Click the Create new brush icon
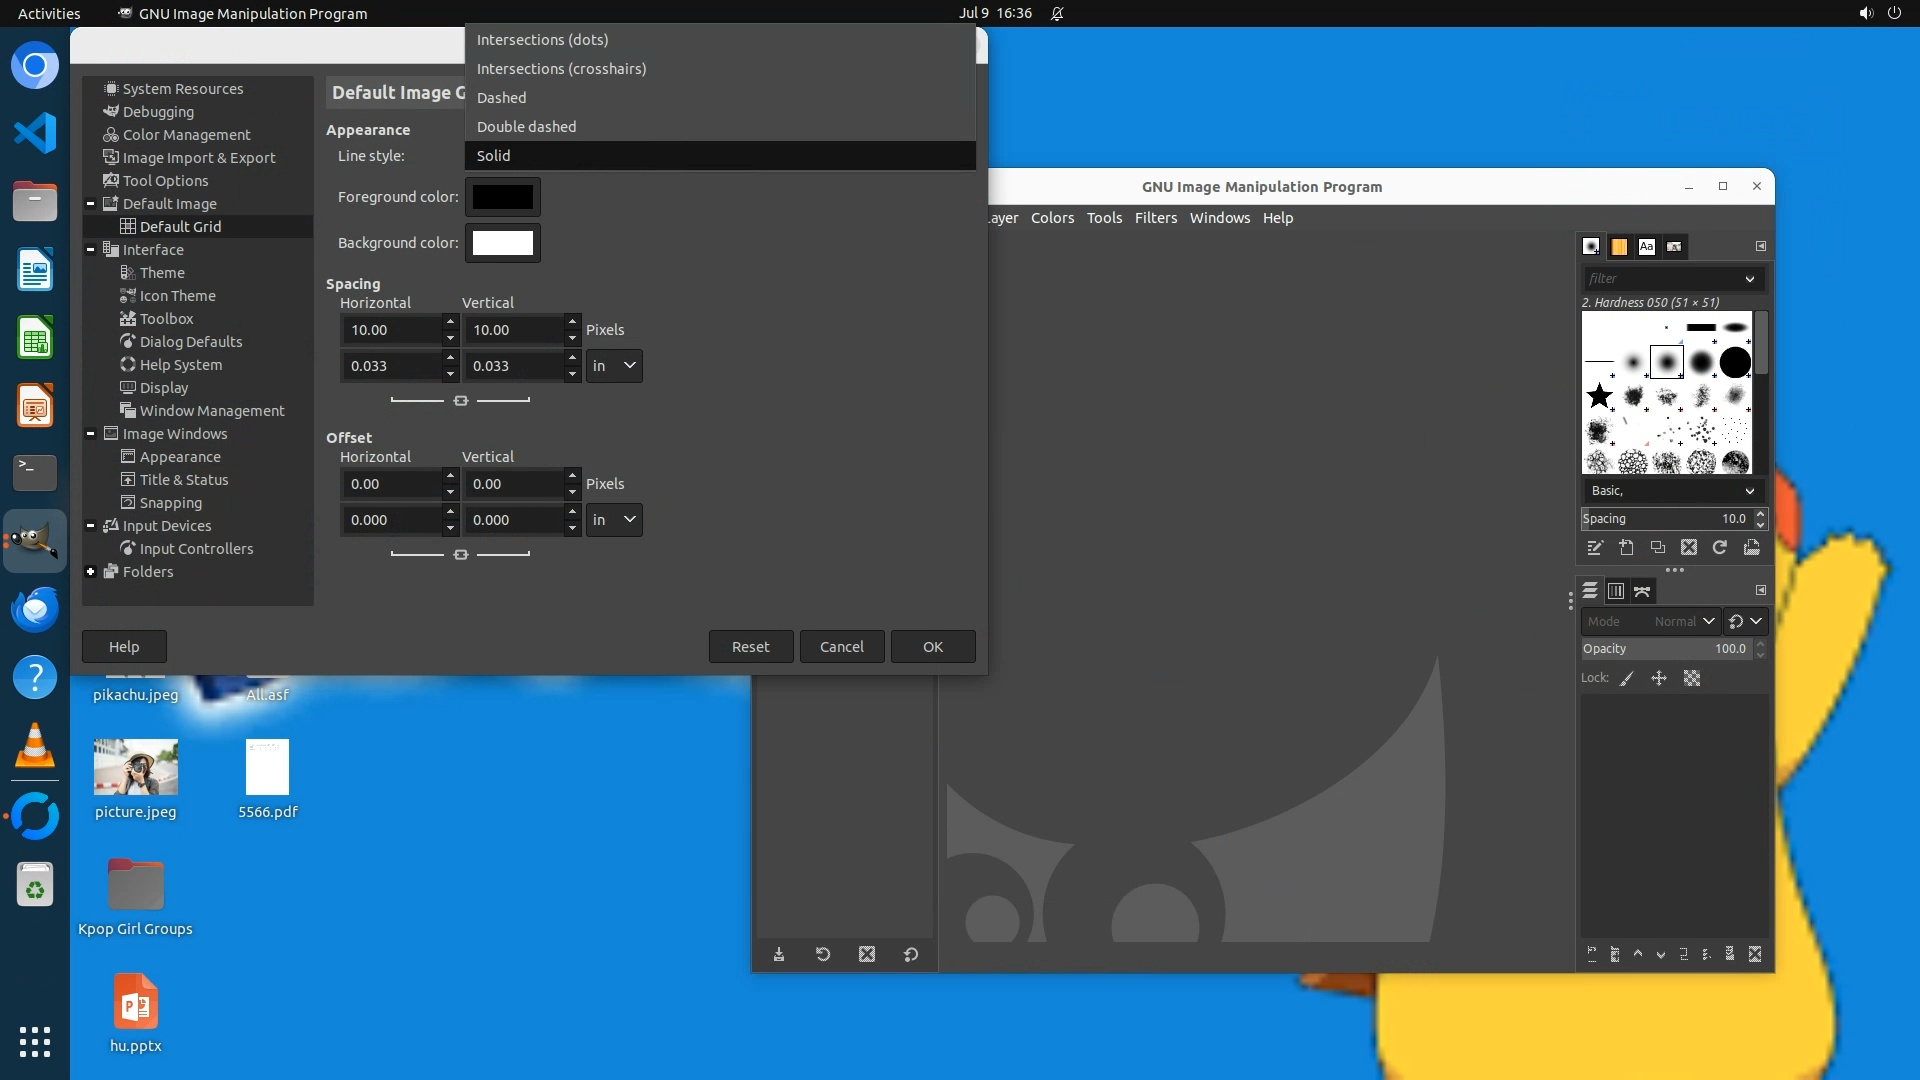 [1627, 548]
